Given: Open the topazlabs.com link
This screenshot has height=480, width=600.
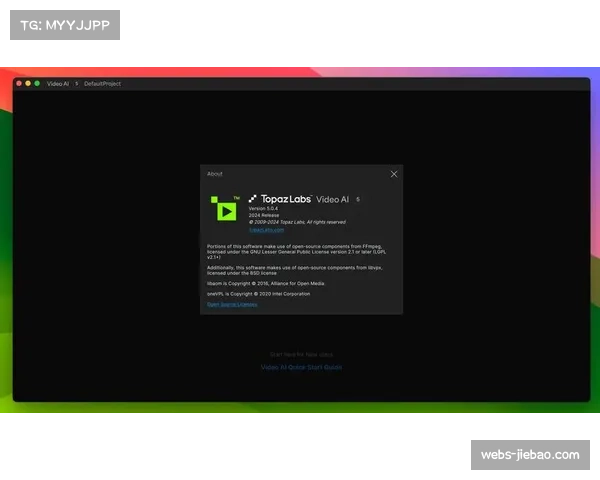Looking at the screenshot, I should click(266, 230).
